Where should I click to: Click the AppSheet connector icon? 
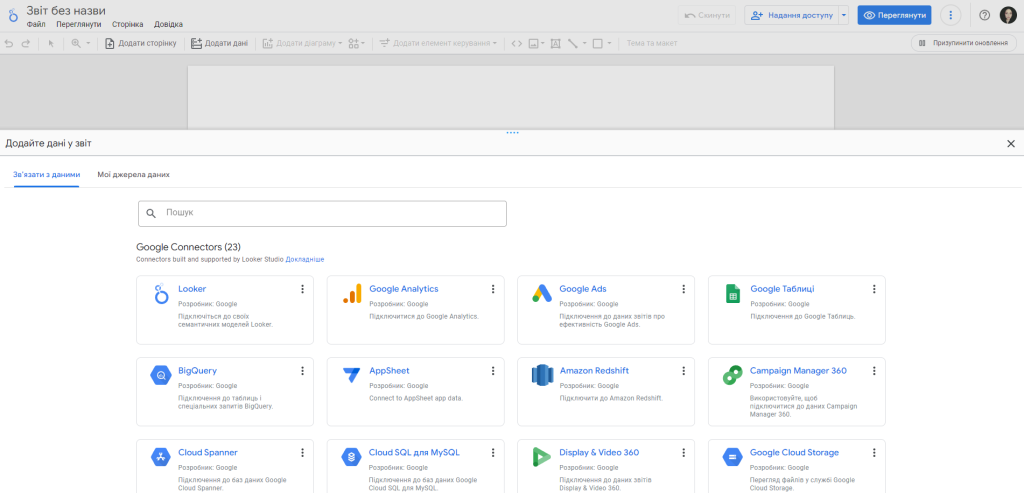pos(351,376)
